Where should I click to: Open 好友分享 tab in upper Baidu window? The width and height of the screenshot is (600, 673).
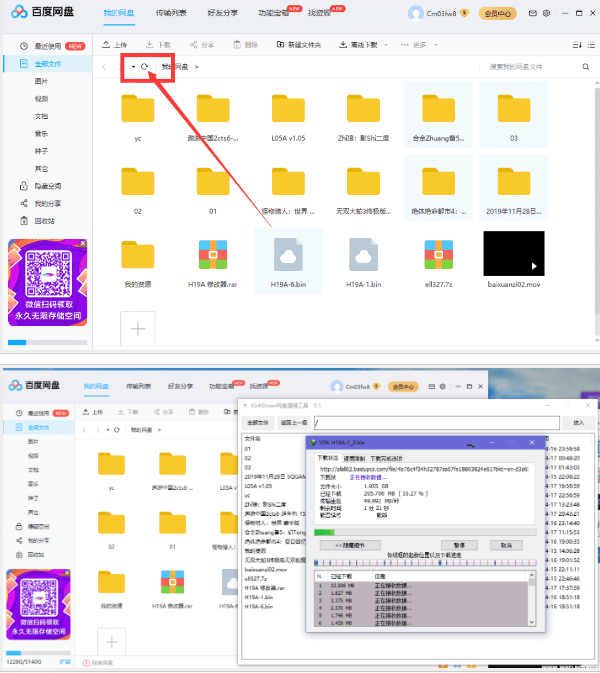pyautogui.click(x=222, y=13)
